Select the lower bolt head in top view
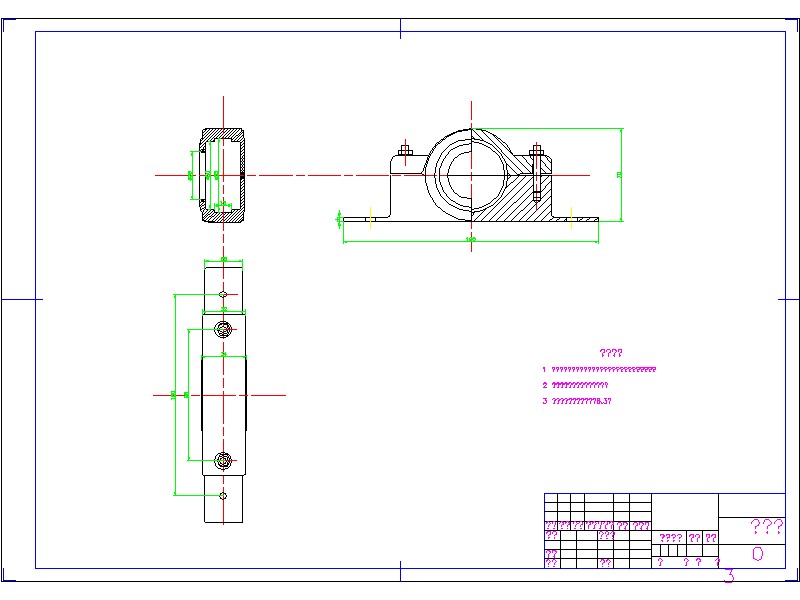The width and height of the screenshot is (800, 600). (223, 461)
